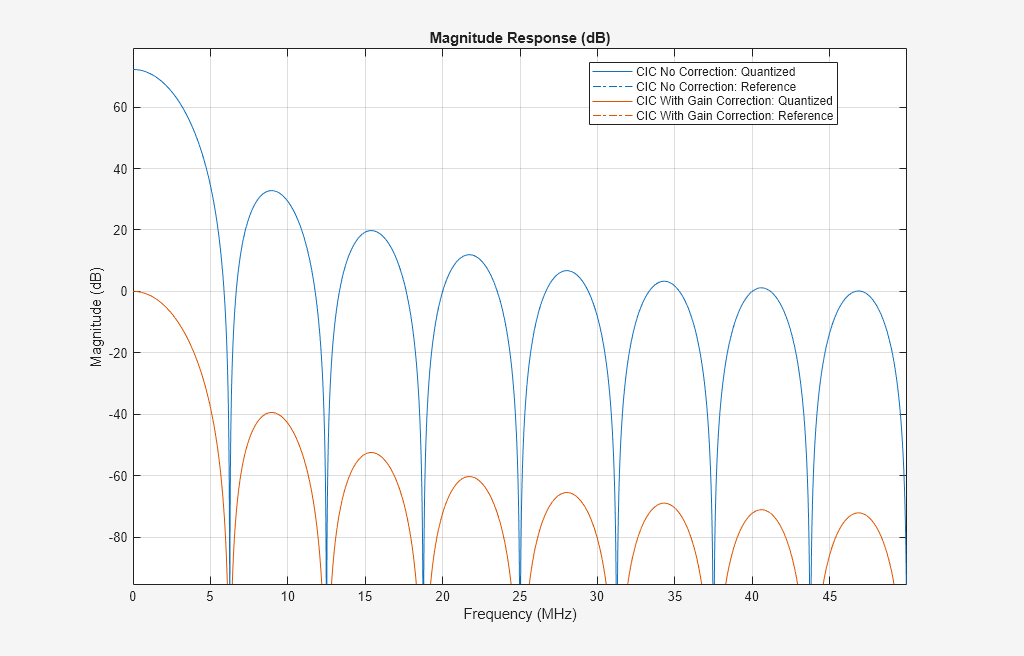This screenshot has height=656, width=1024.
Task: Select legend entry 'CIC No Correction: Reference'
Action: click(715, 87)
